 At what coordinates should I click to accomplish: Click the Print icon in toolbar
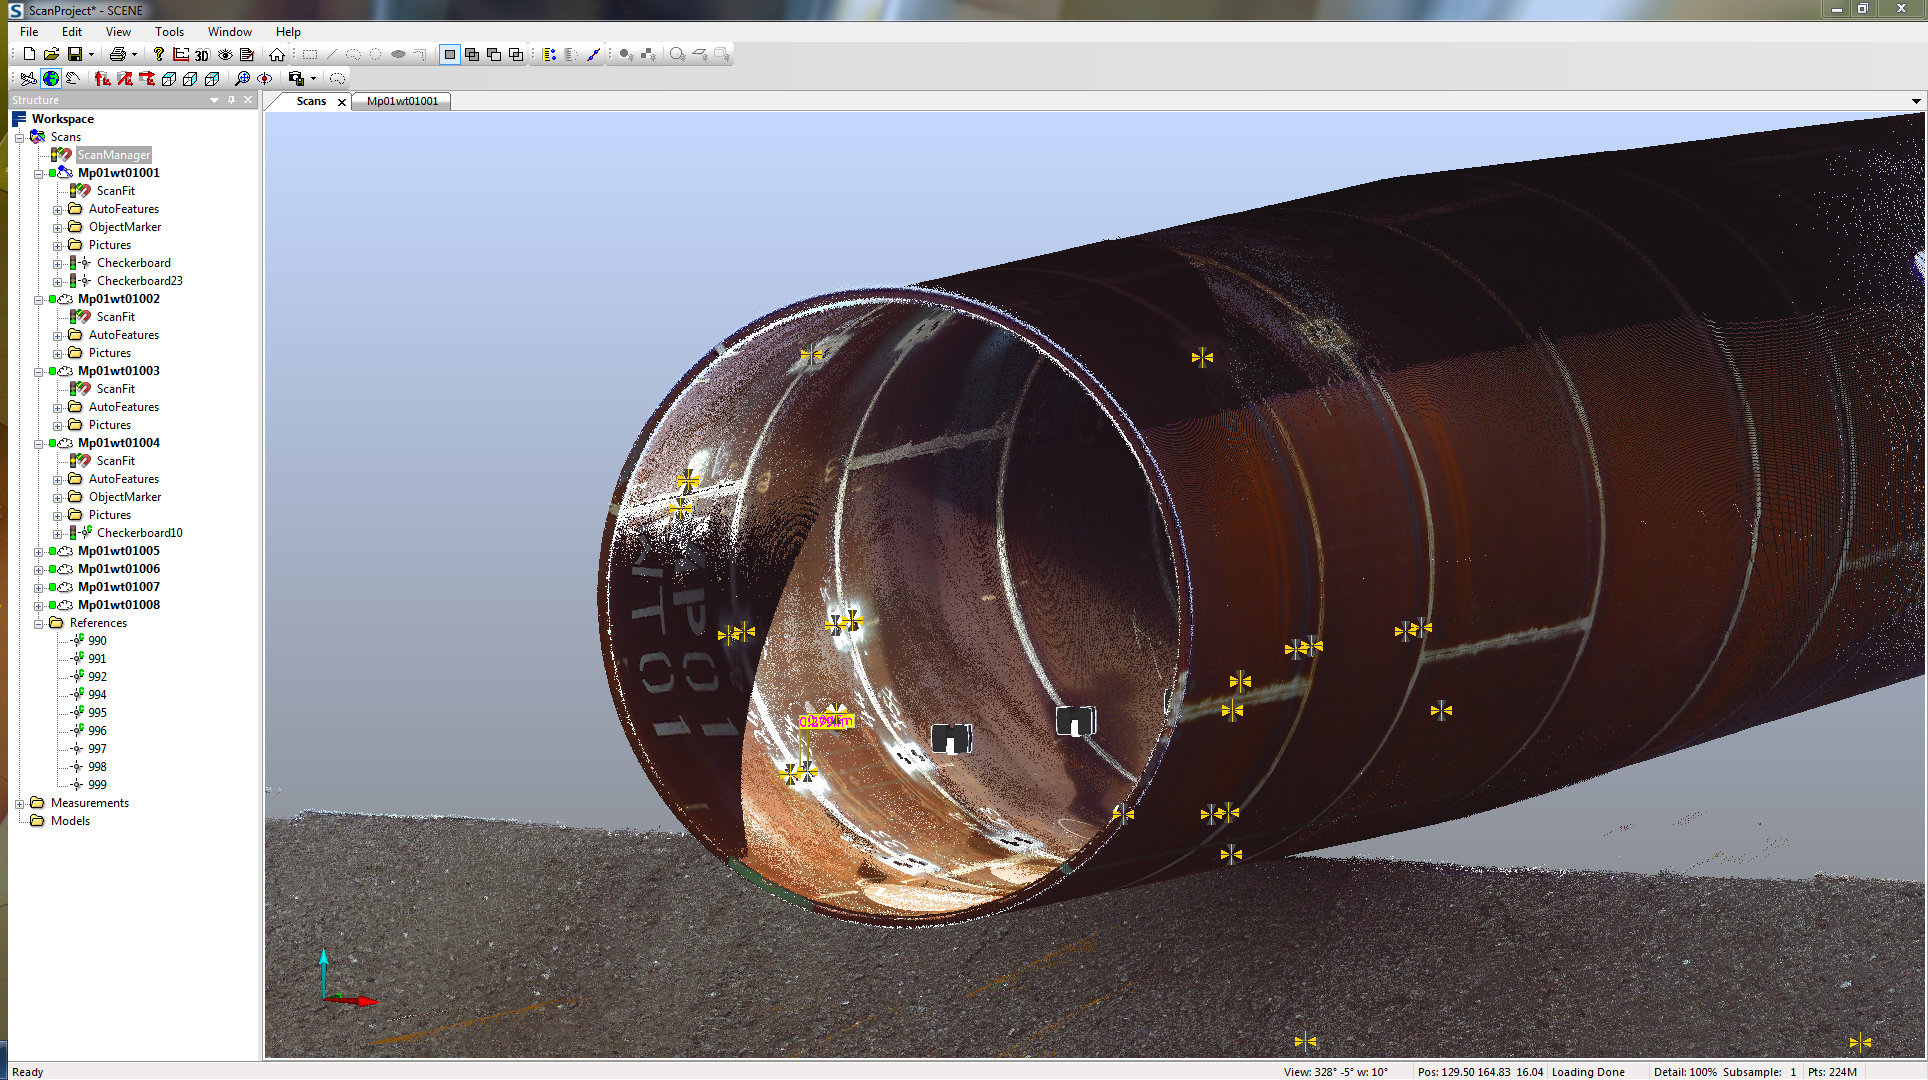tap(117, 54)
